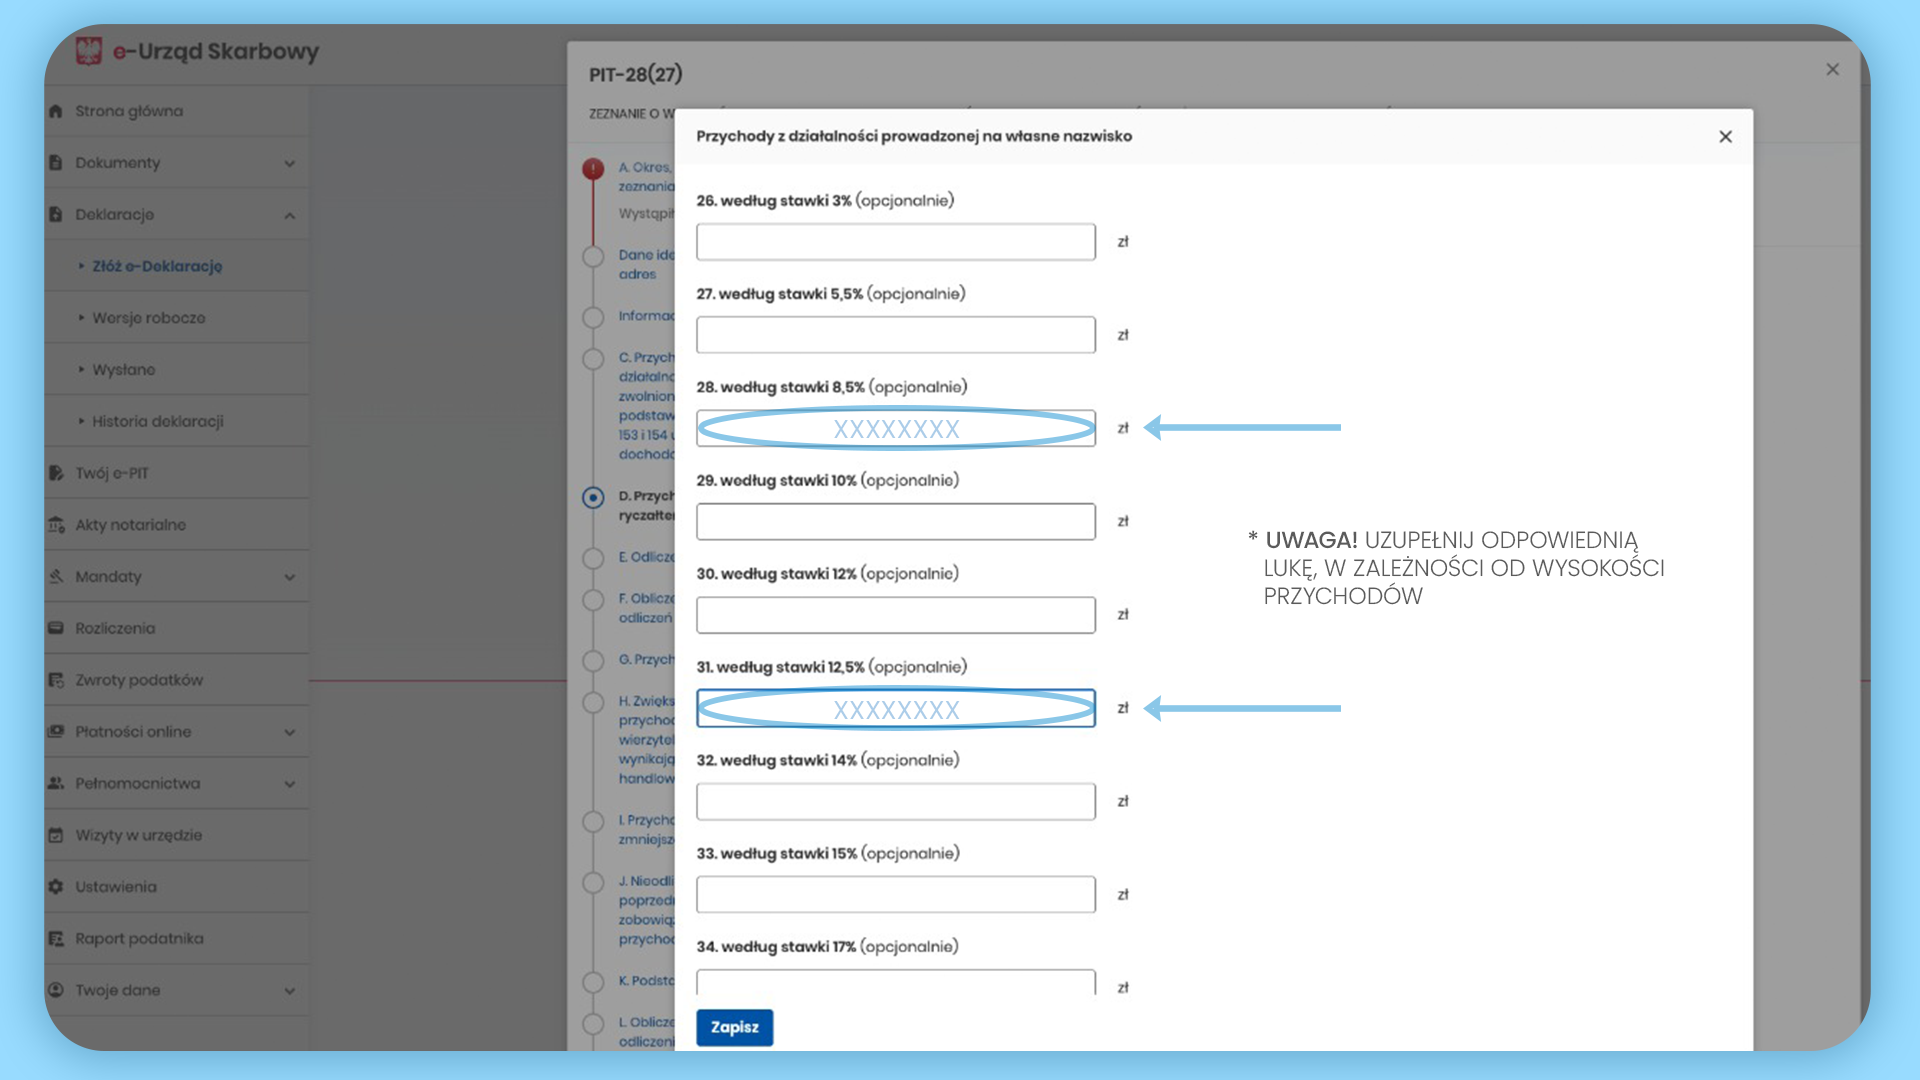The image size is (1920, 1080).
Task: Select the step D radio marker
Action: [x=593, y=497]
